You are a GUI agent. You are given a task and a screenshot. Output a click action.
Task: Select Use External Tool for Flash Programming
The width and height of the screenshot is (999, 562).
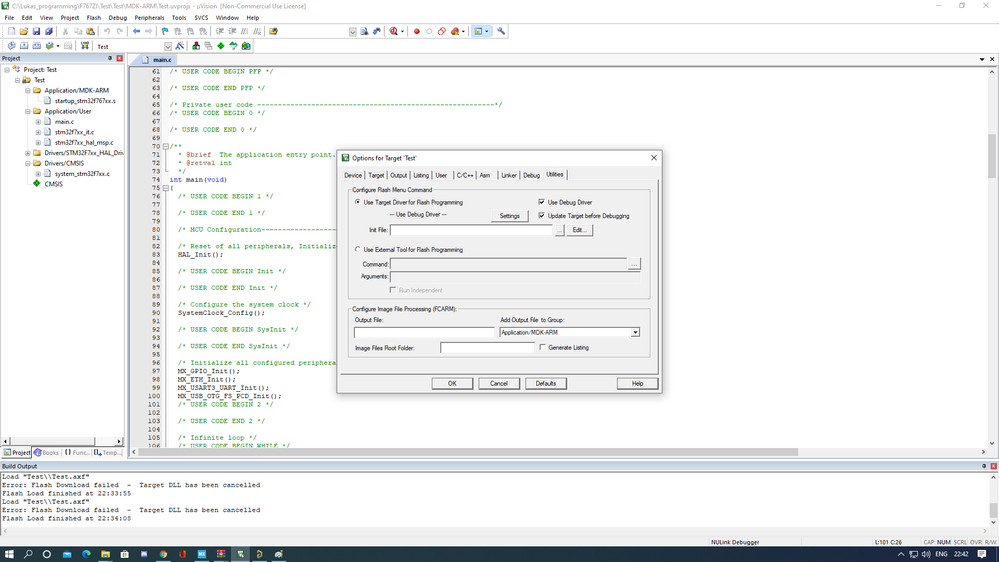[357, 250]
